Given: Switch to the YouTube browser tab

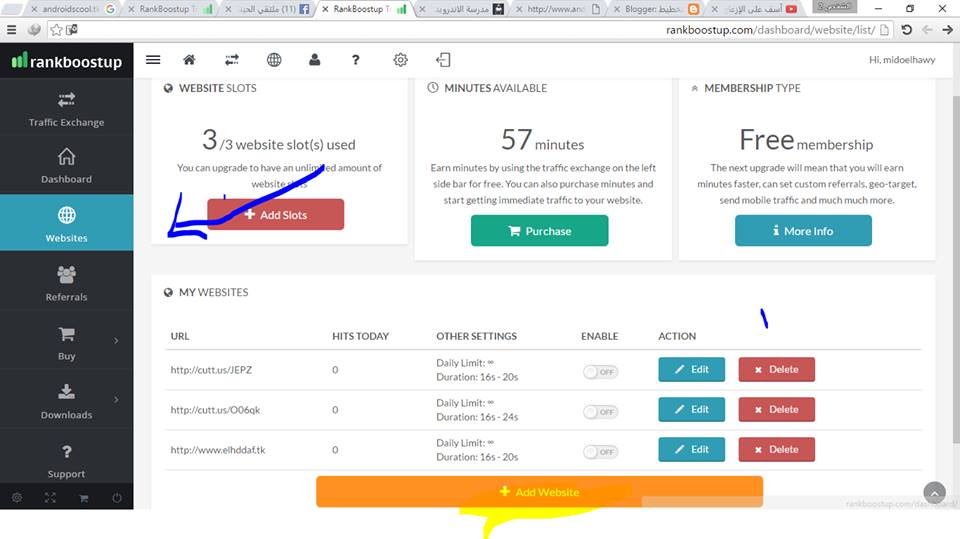Looking at the screenshot, I should point(755,9).
